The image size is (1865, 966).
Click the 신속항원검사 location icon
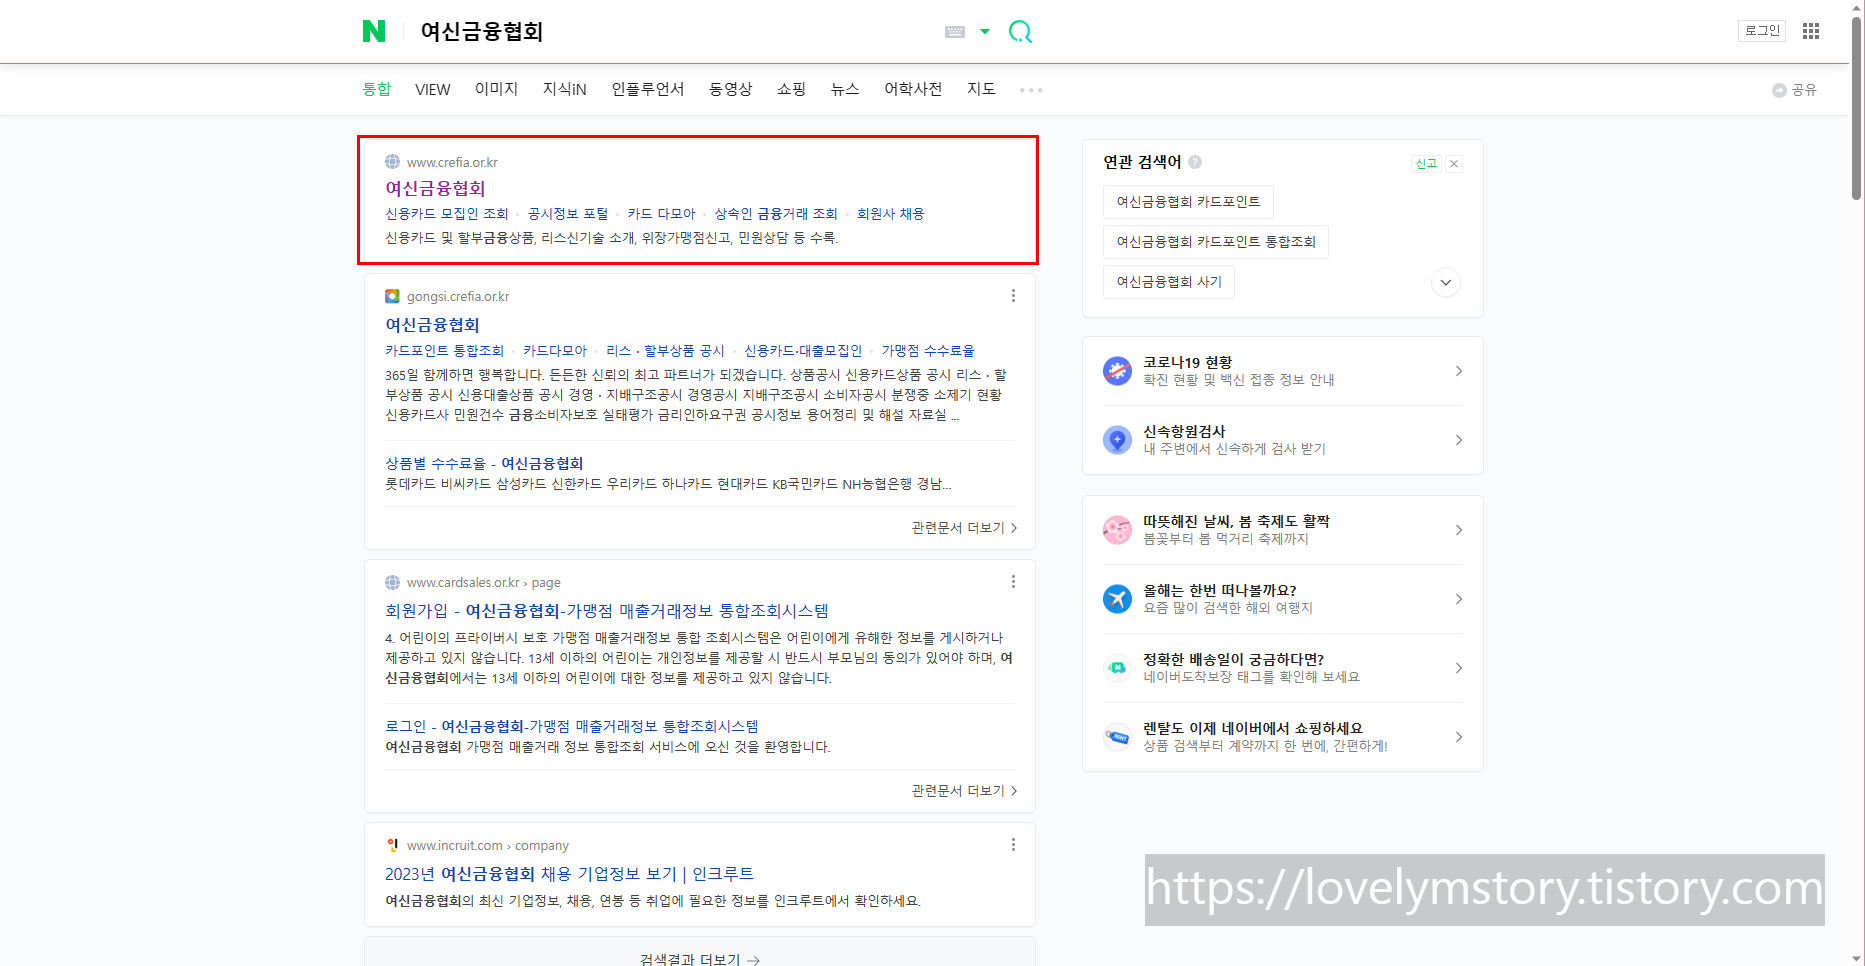[x=1117, y=440]
